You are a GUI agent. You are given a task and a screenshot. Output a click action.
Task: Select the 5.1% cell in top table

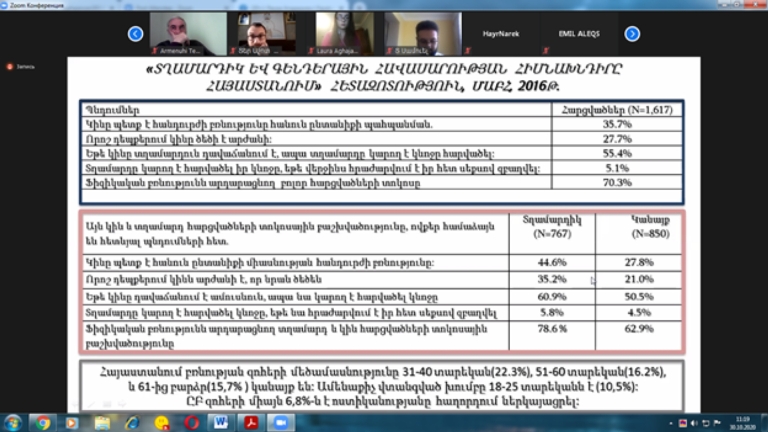point(617,168)
